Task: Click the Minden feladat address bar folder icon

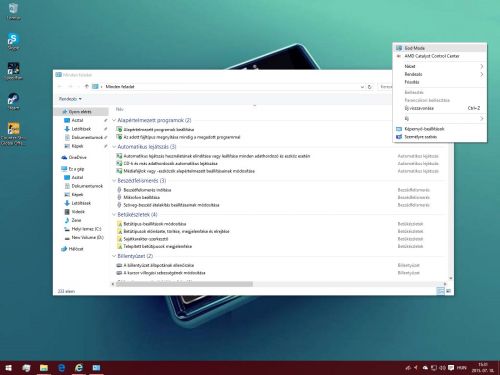Action: 95,86
